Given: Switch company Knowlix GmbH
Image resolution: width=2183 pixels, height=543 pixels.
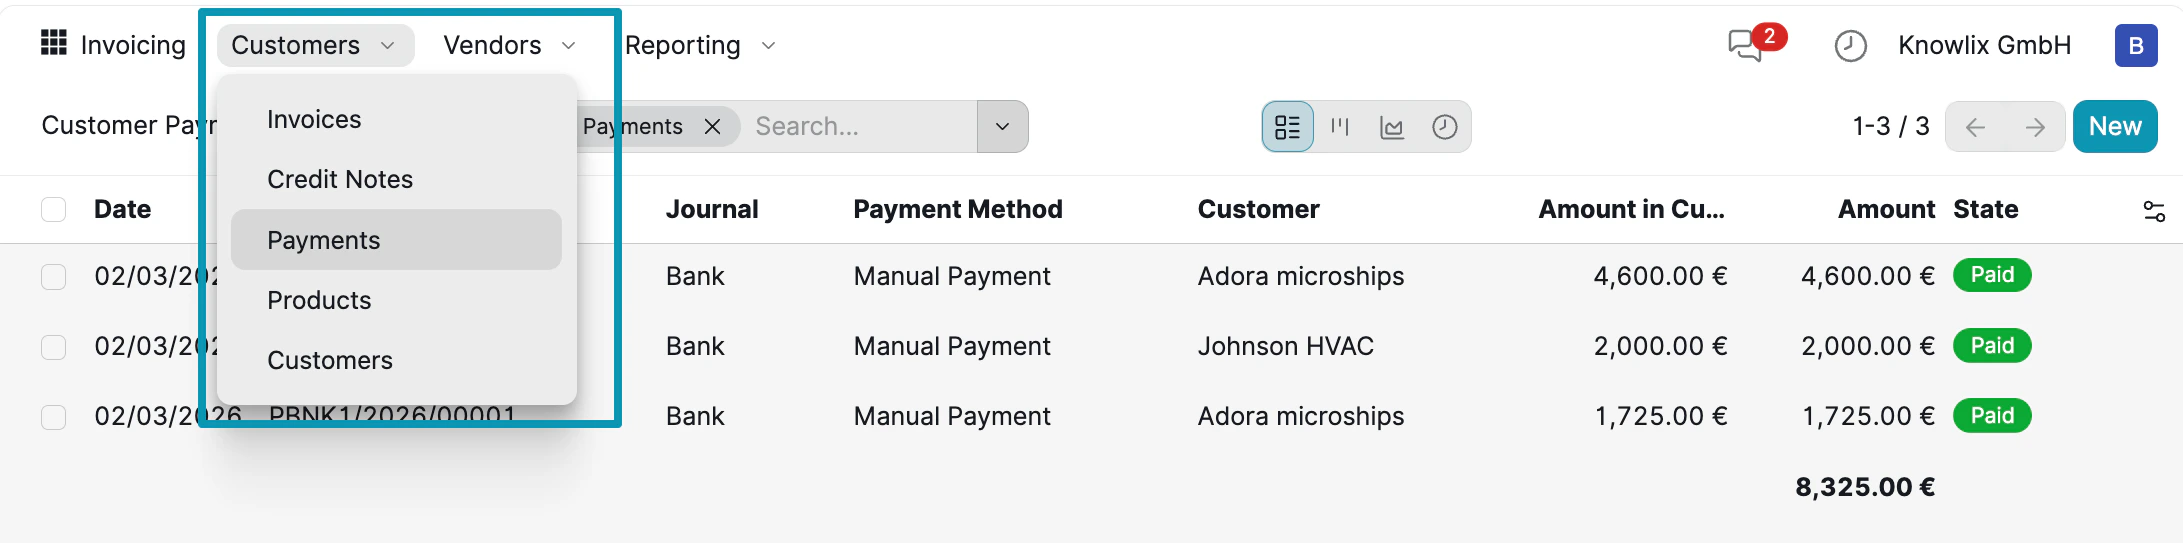Looking at the screenshot, I should point(1984,46).
